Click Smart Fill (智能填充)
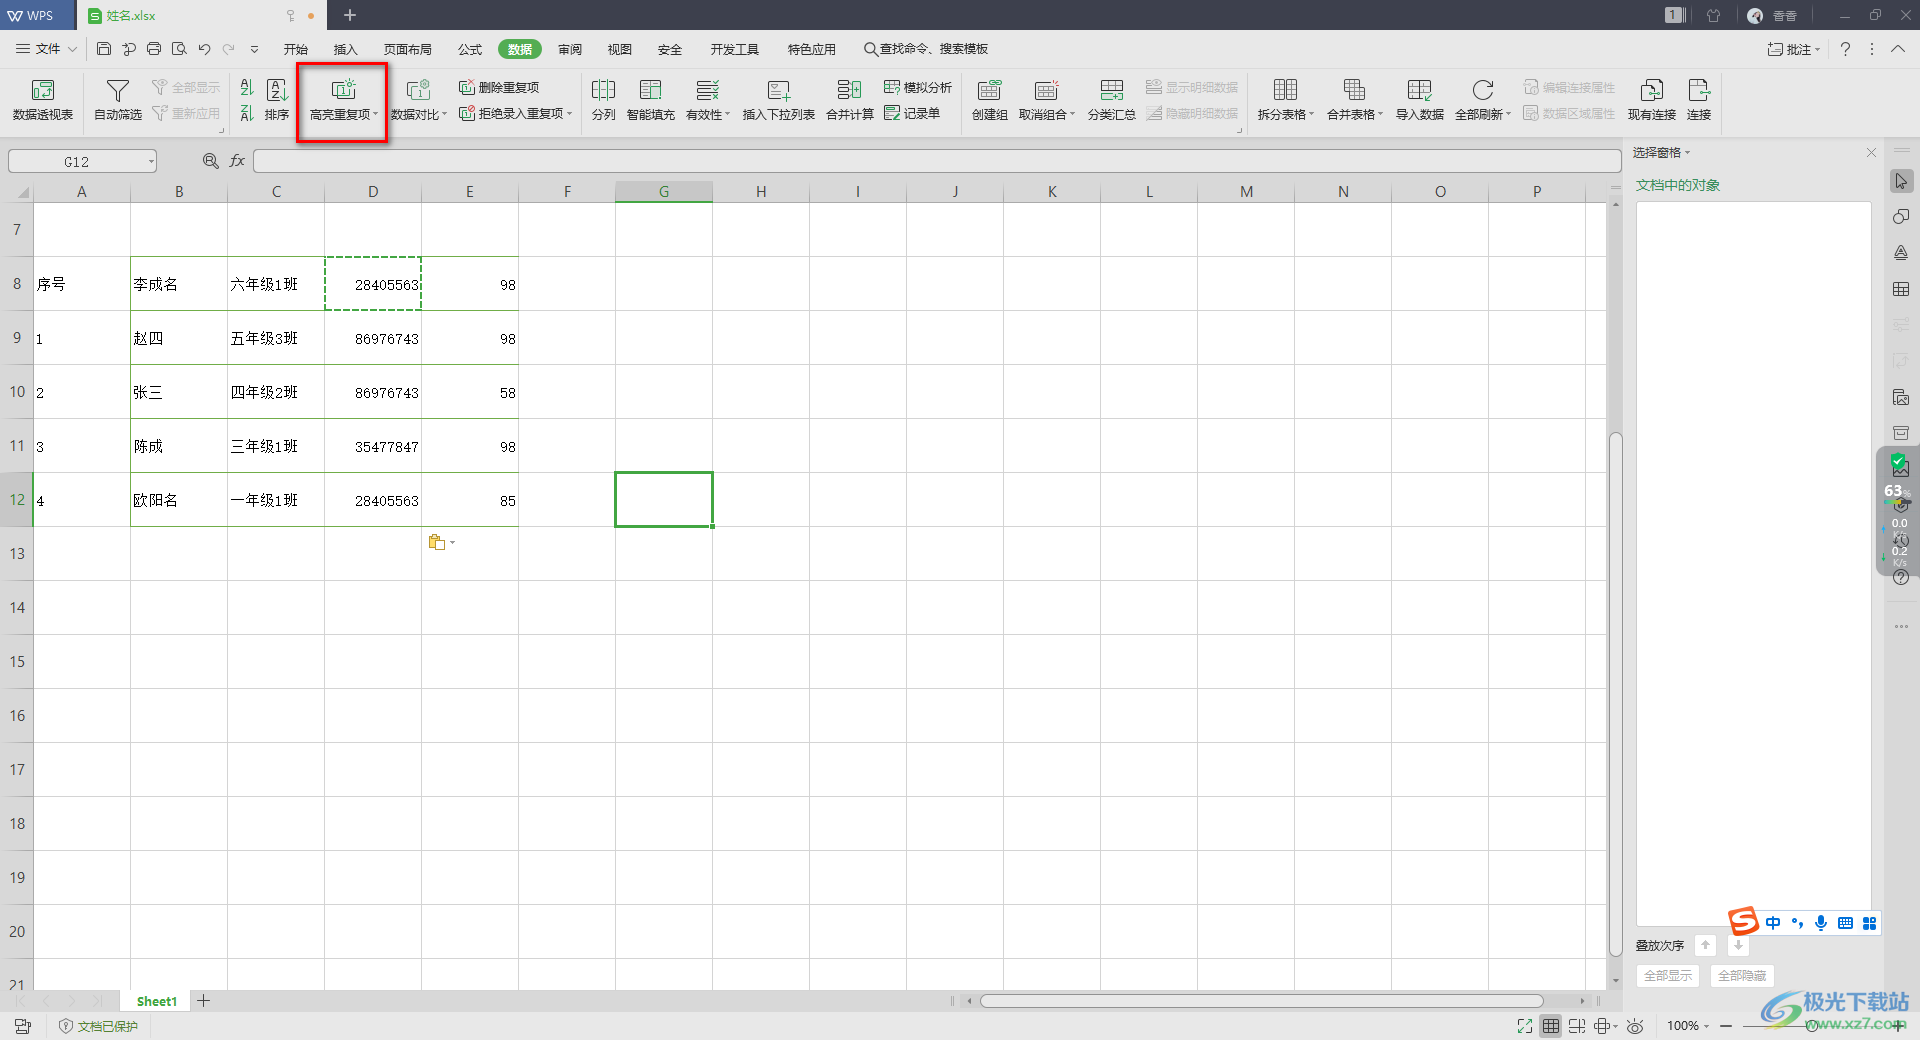 point(651,100)
